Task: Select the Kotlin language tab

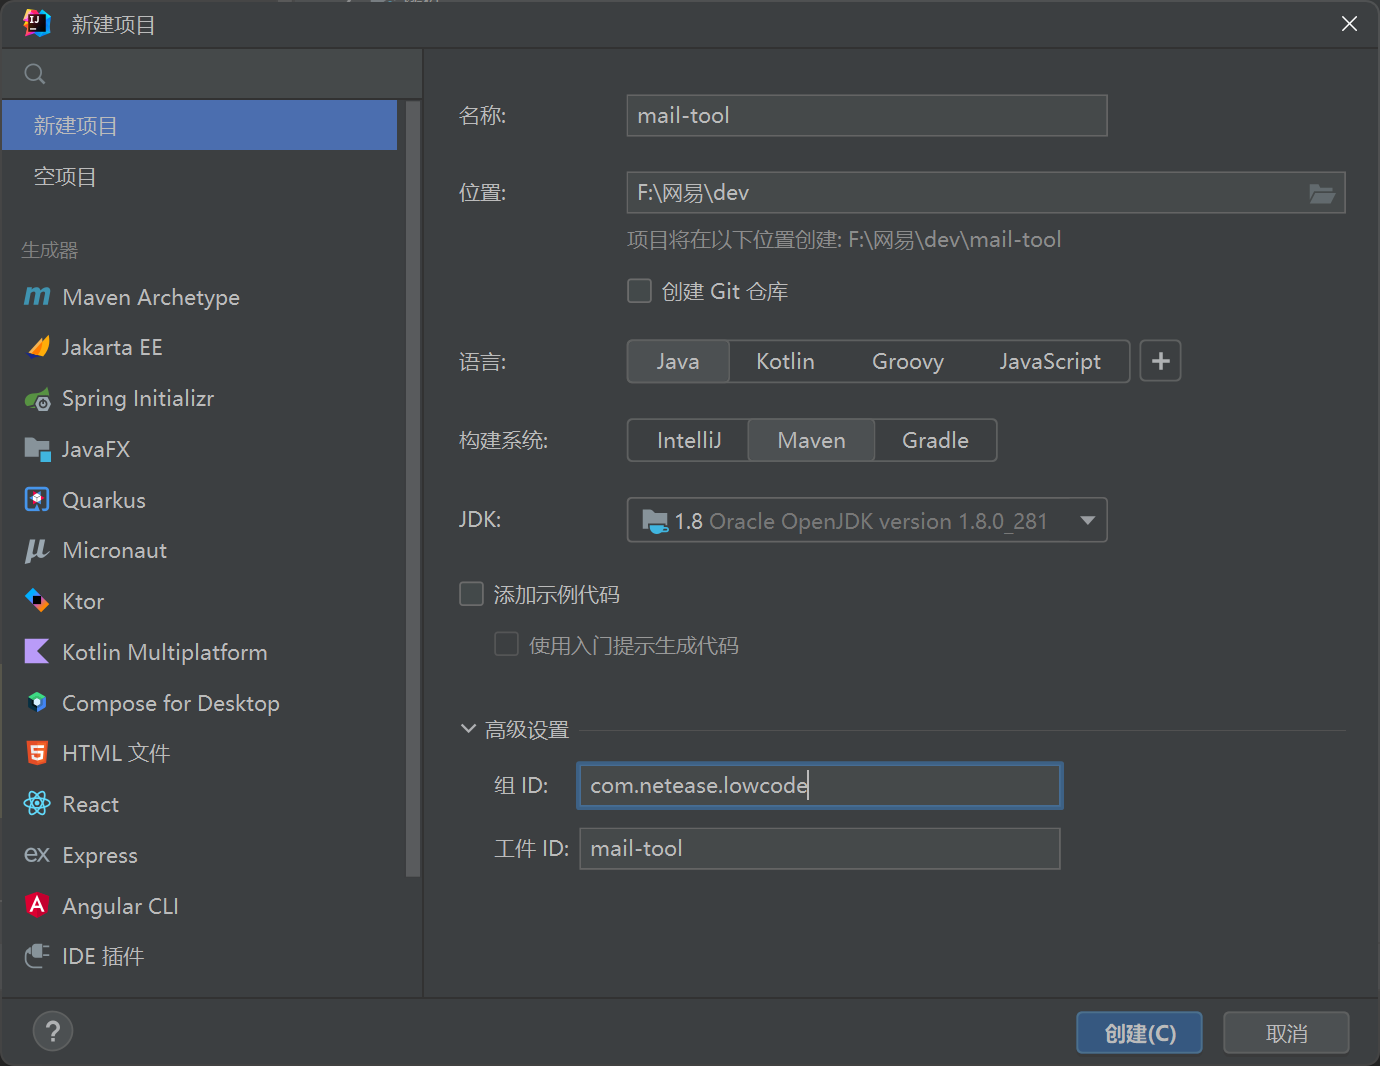Action: [x=785, y=361]
